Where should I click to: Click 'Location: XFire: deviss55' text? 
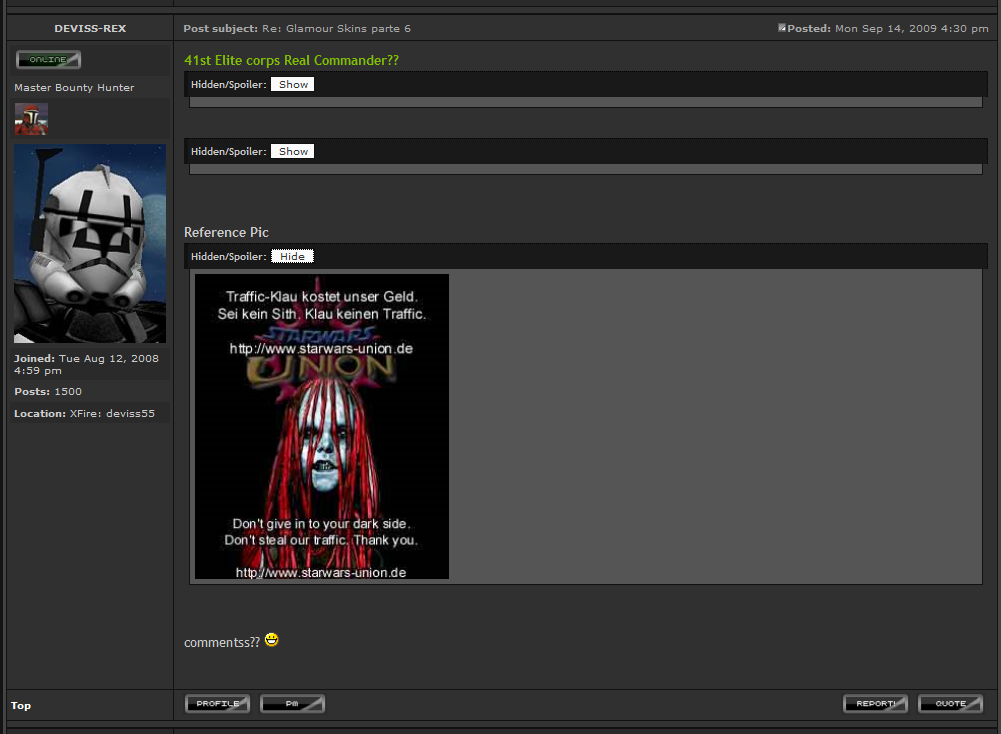click(x=84, y=414)
